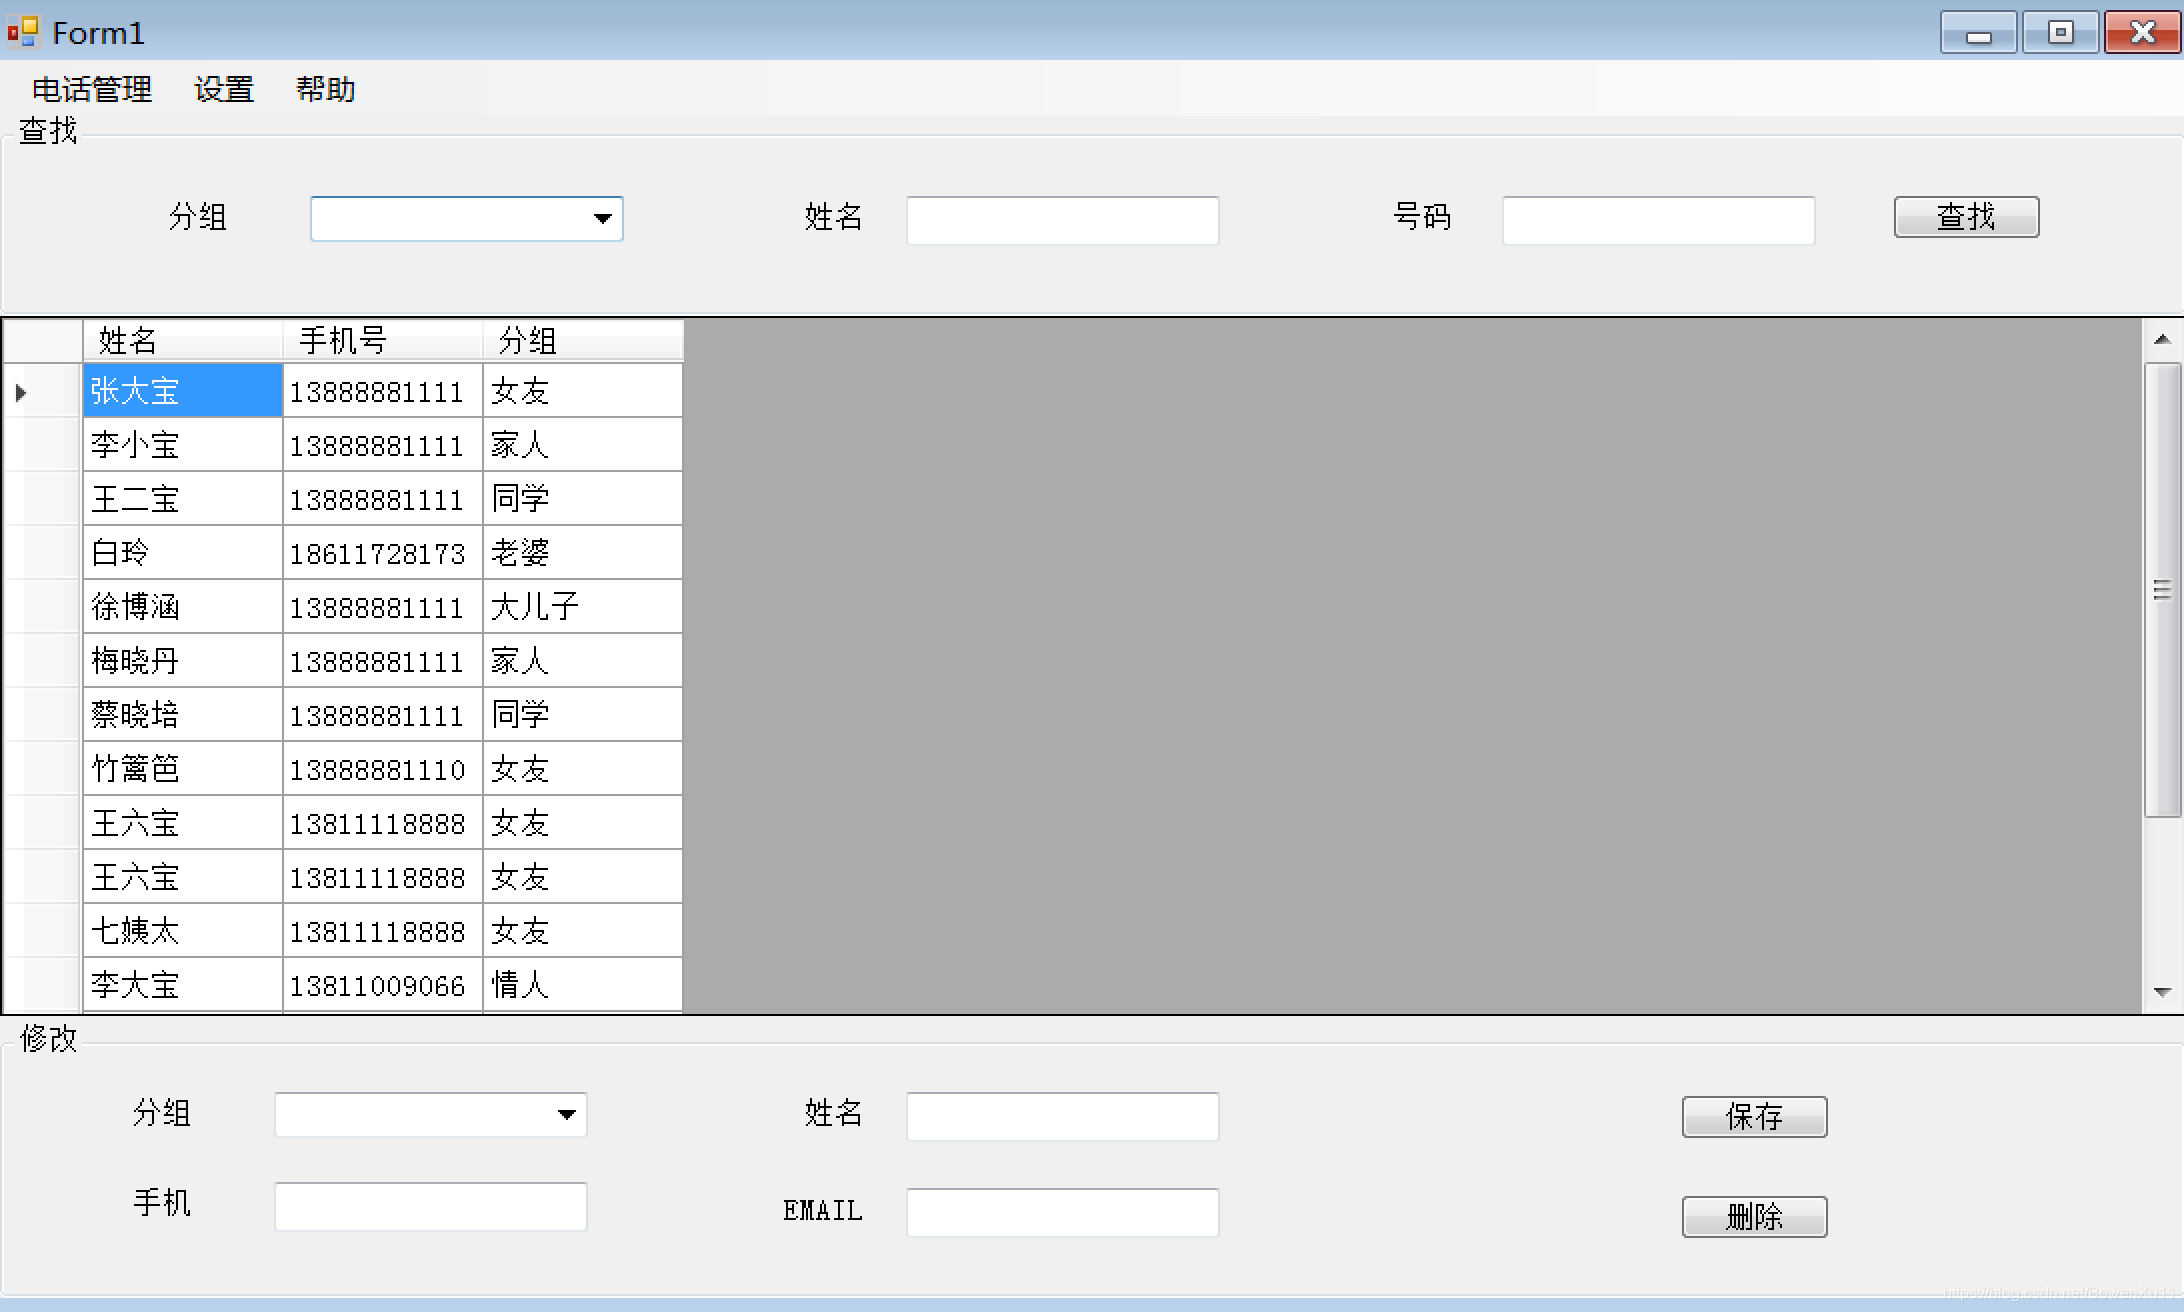This screenshot has width=2184, height=1312.
Task: Select the name cell 李小宝
Action: coord(183,444)
